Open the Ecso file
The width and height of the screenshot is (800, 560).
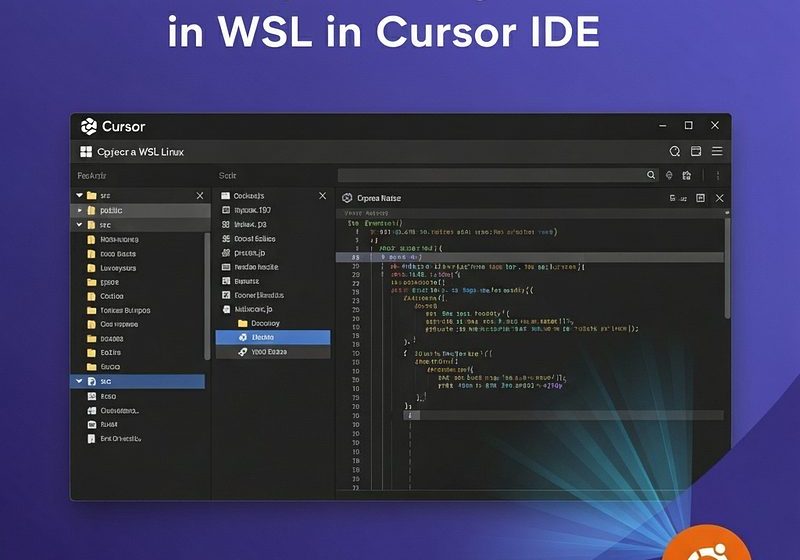tap(108, 396)
